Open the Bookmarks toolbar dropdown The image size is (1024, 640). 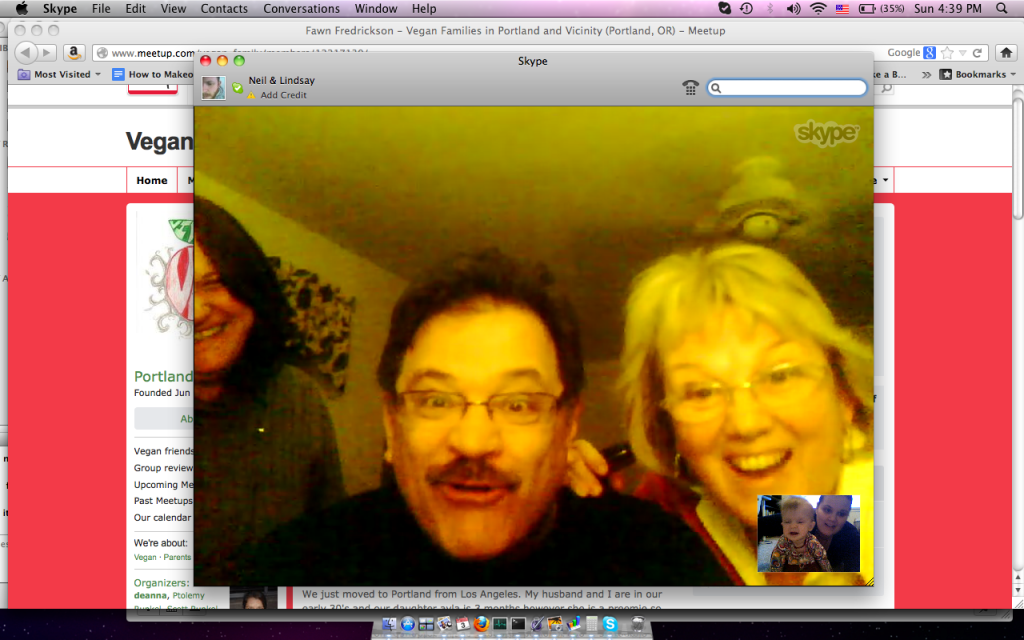click(977, 74)
